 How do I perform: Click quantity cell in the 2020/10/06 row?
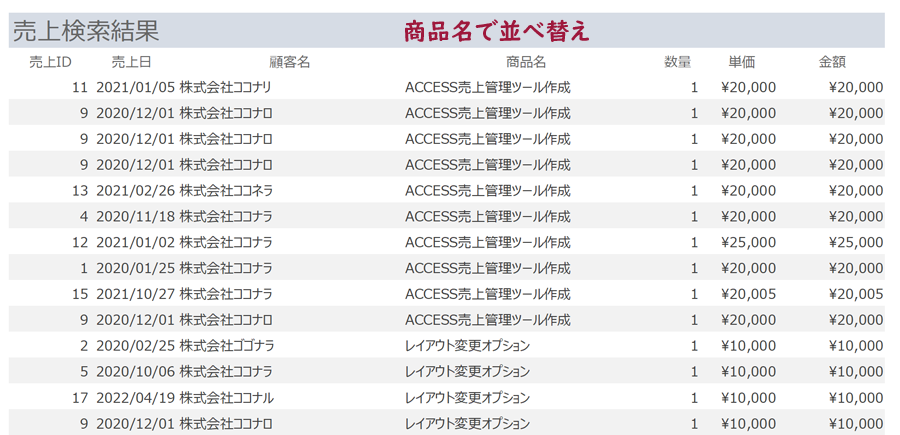[695, 371]
